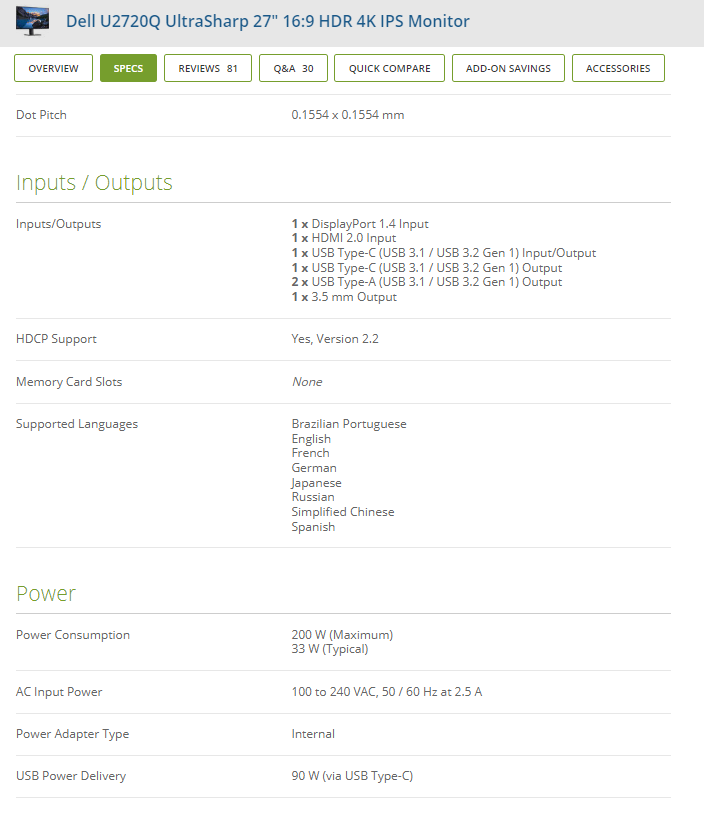Click the Inputs/Outputs row label

click(59, 224)
